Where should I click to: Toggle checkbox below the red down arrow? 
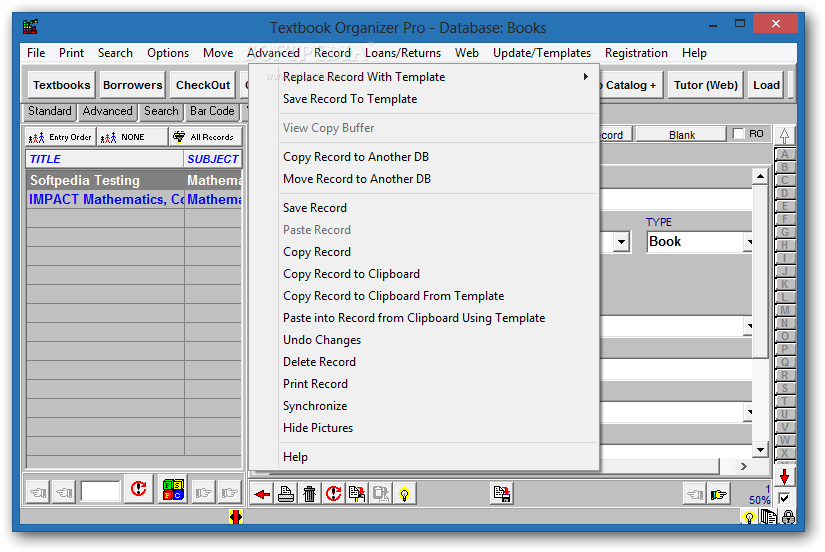coord(784,498)
